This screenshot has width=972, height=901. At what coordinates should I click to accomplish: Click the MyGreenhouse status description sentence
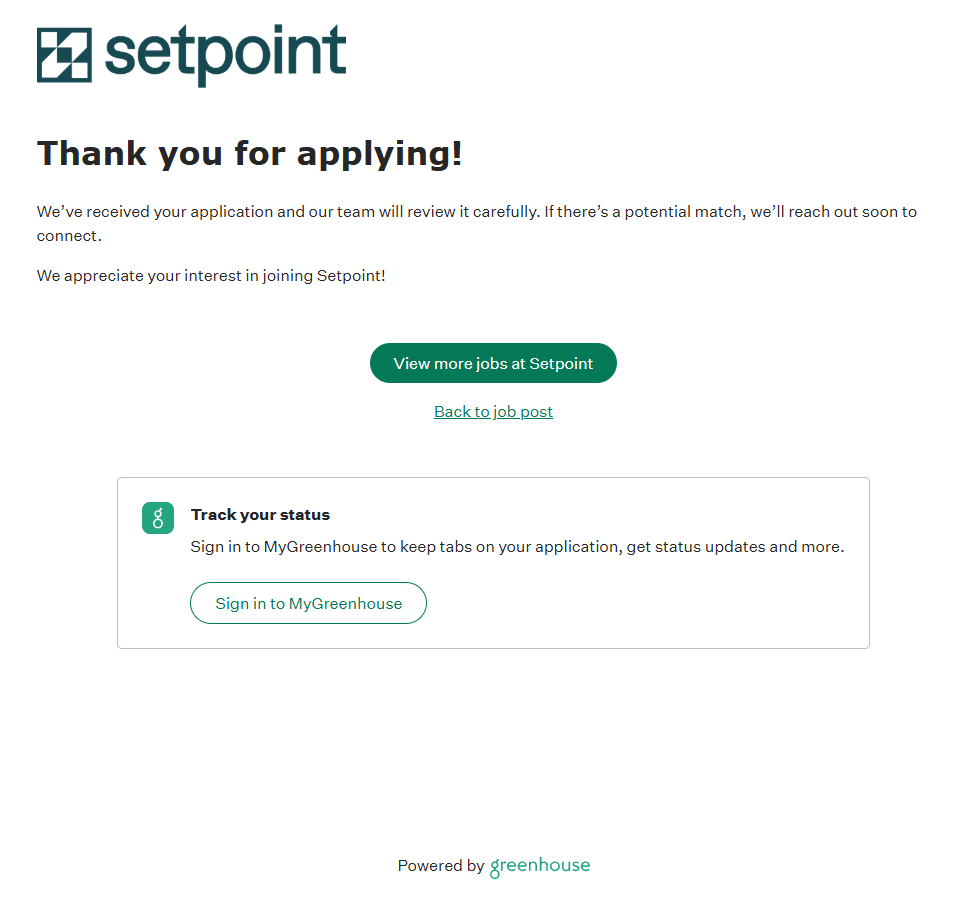point(517,547)
